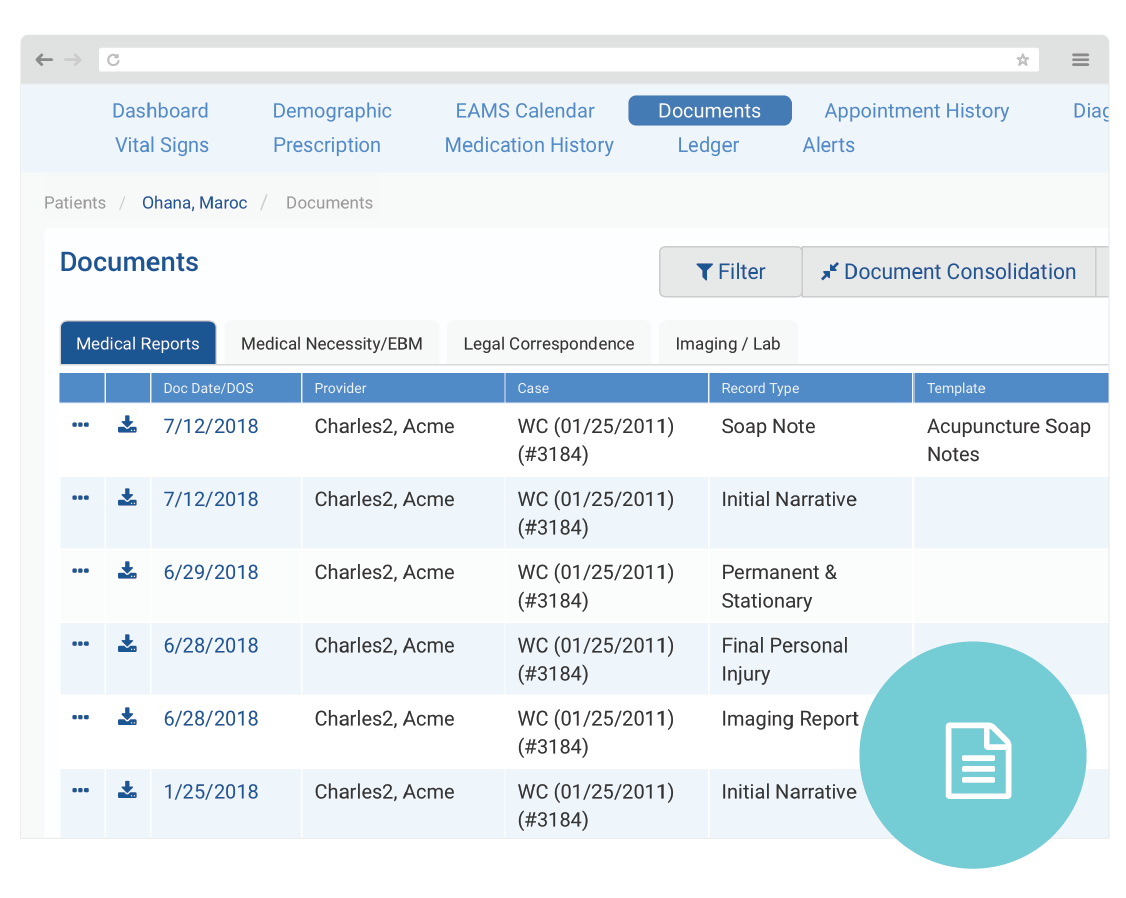Click the "Documents" page heading
Image resolution: width=1126 pixels, height=898 pixels.
click(x=129, y=262)
